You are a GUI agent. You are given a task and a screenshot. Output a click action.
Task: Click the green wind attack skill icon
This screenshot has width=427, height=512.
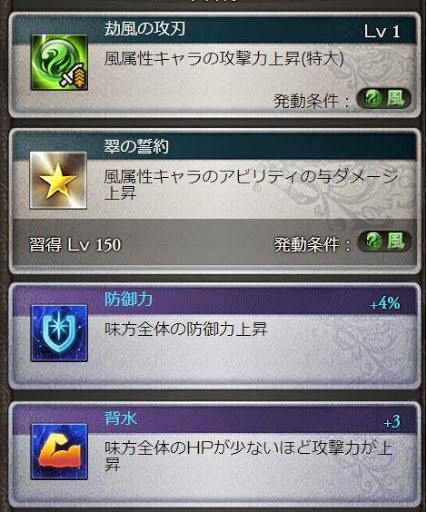click(x=59, y=62)
